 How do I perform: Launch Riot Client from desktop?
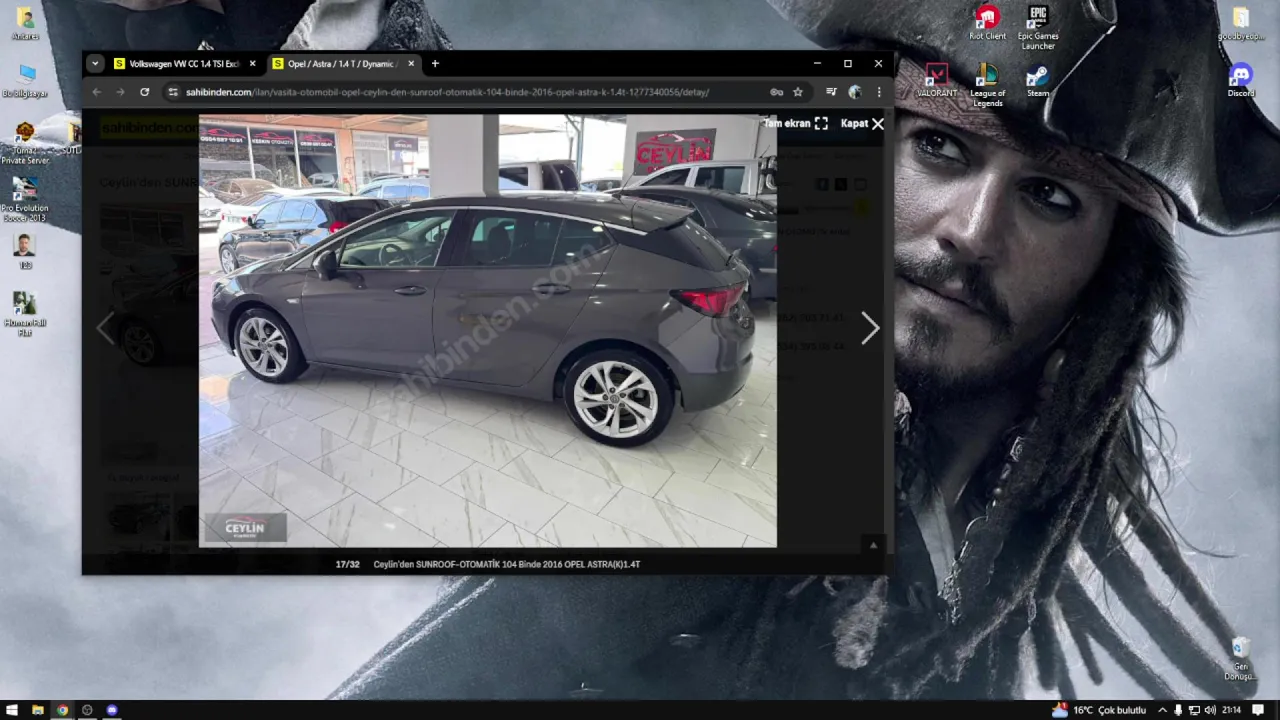987,24
